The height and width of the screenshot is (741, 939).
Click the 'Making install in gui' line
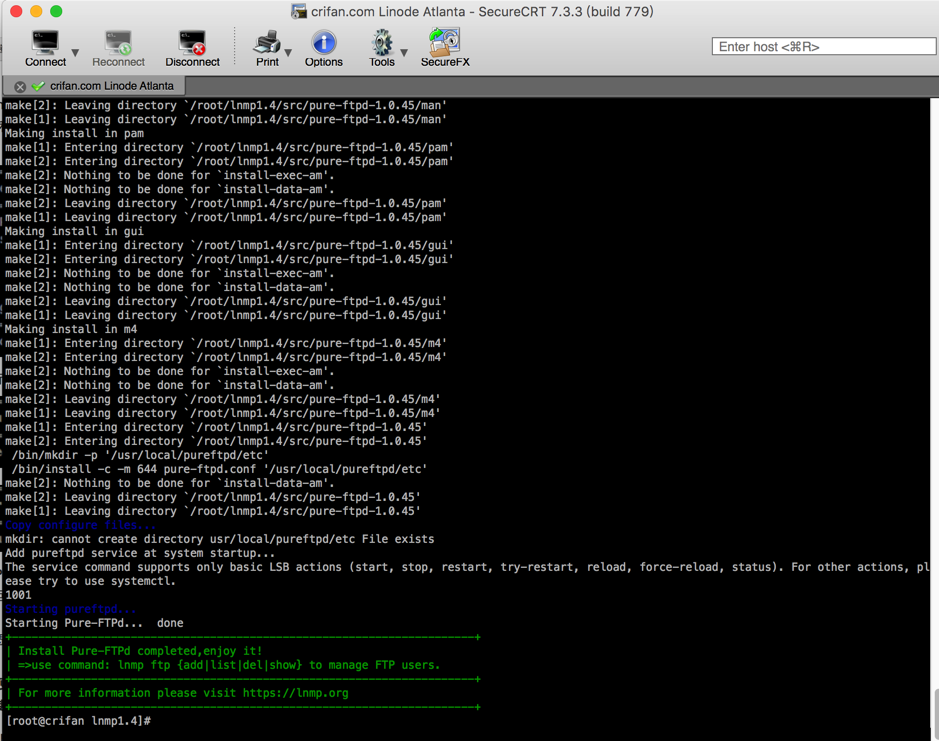(74, 231)
